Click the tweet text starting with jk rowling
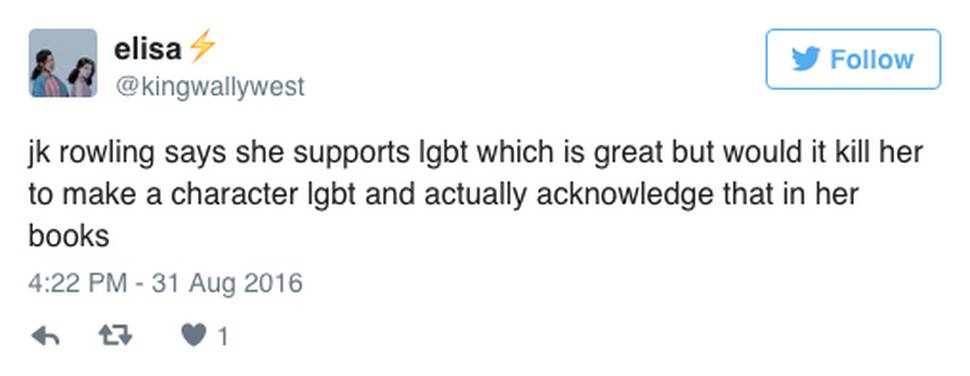Image resolution: width=970 pixels, height=376 pixels. pos(476,194)
